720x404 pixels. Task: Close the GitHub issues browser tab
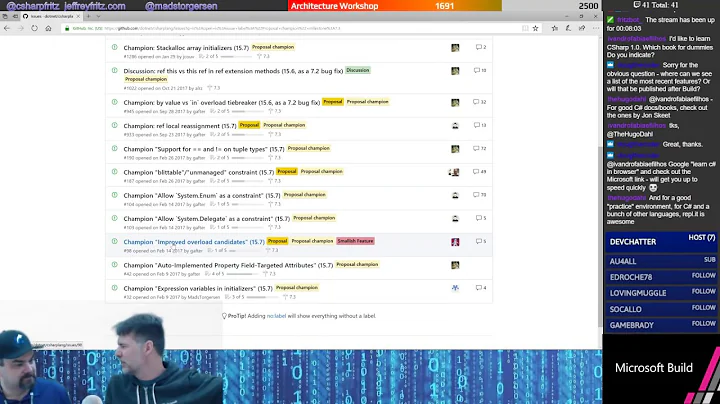point(78,16)
